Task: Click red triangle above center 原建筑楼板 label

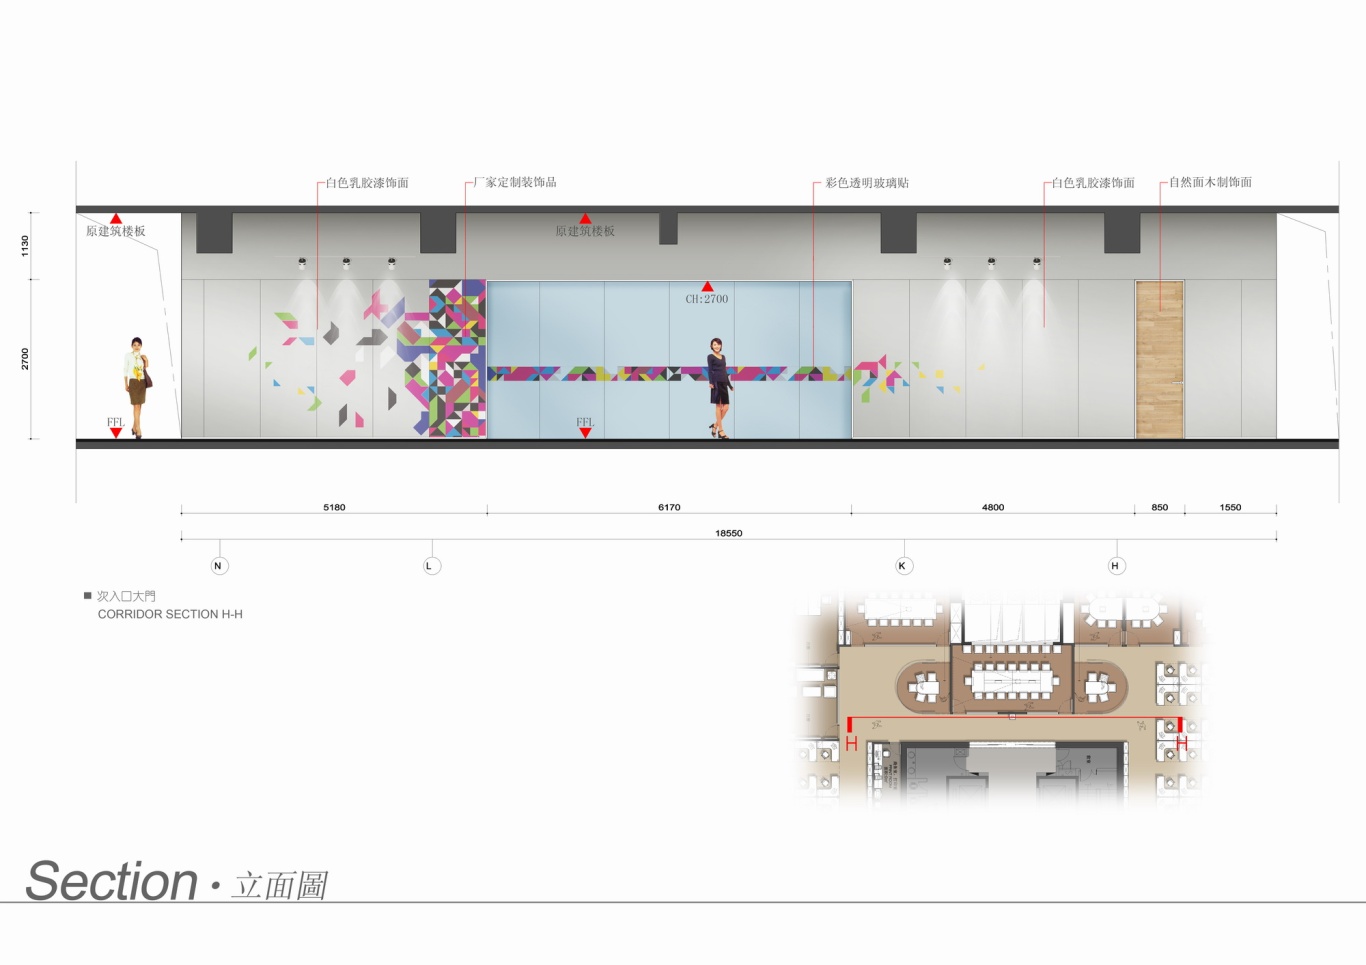Action: coord(585,218)
